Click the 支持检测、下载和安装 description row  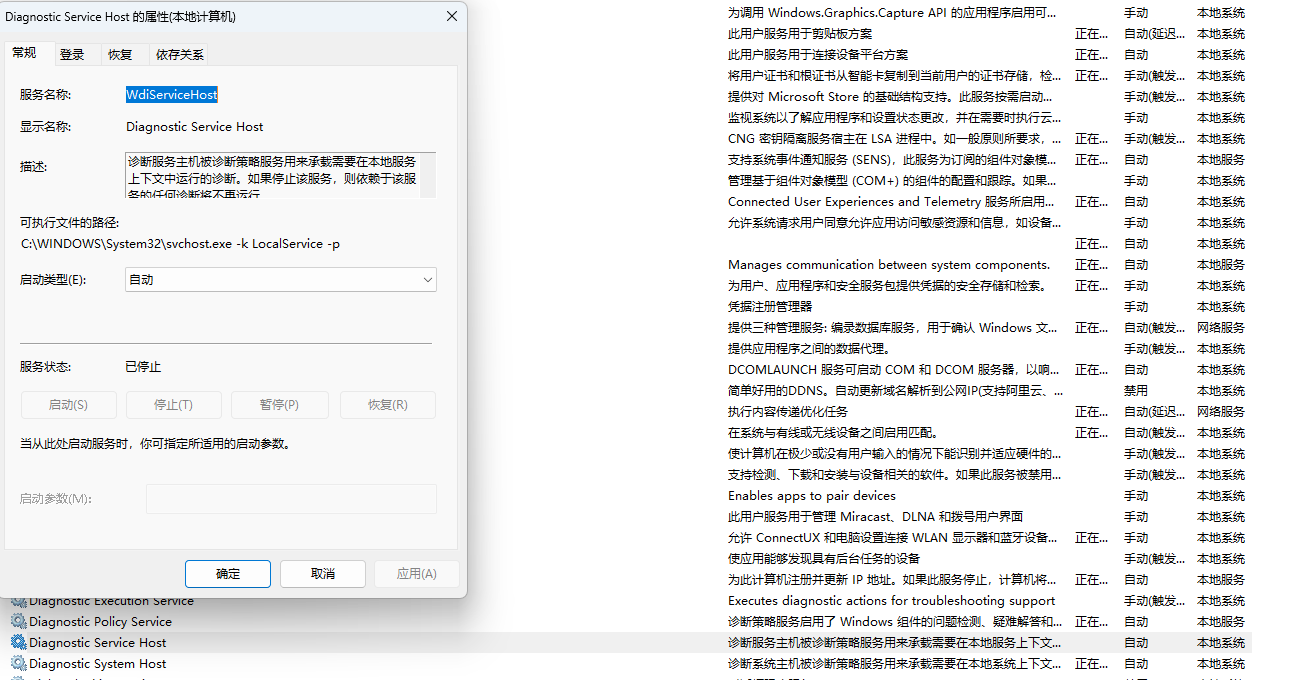(x=894, y=475)
